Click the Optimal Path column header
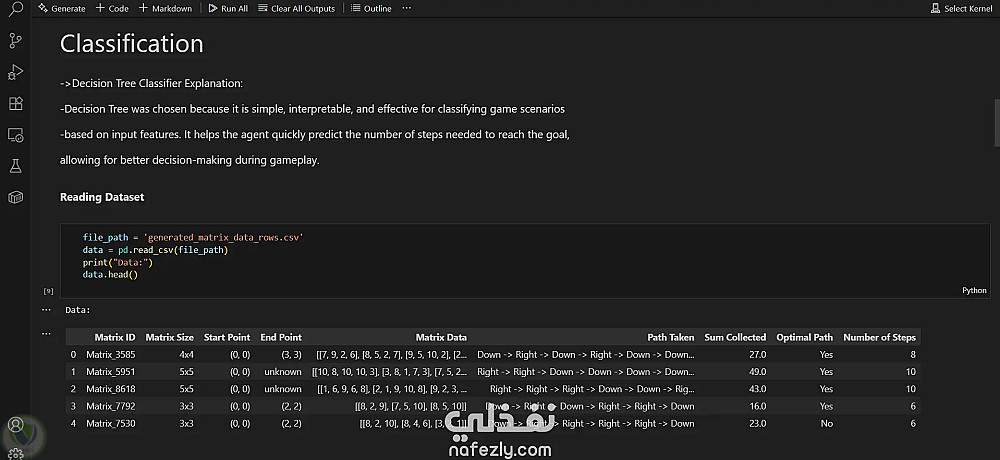Screen dimensions: 1000x460 (805, 338)
